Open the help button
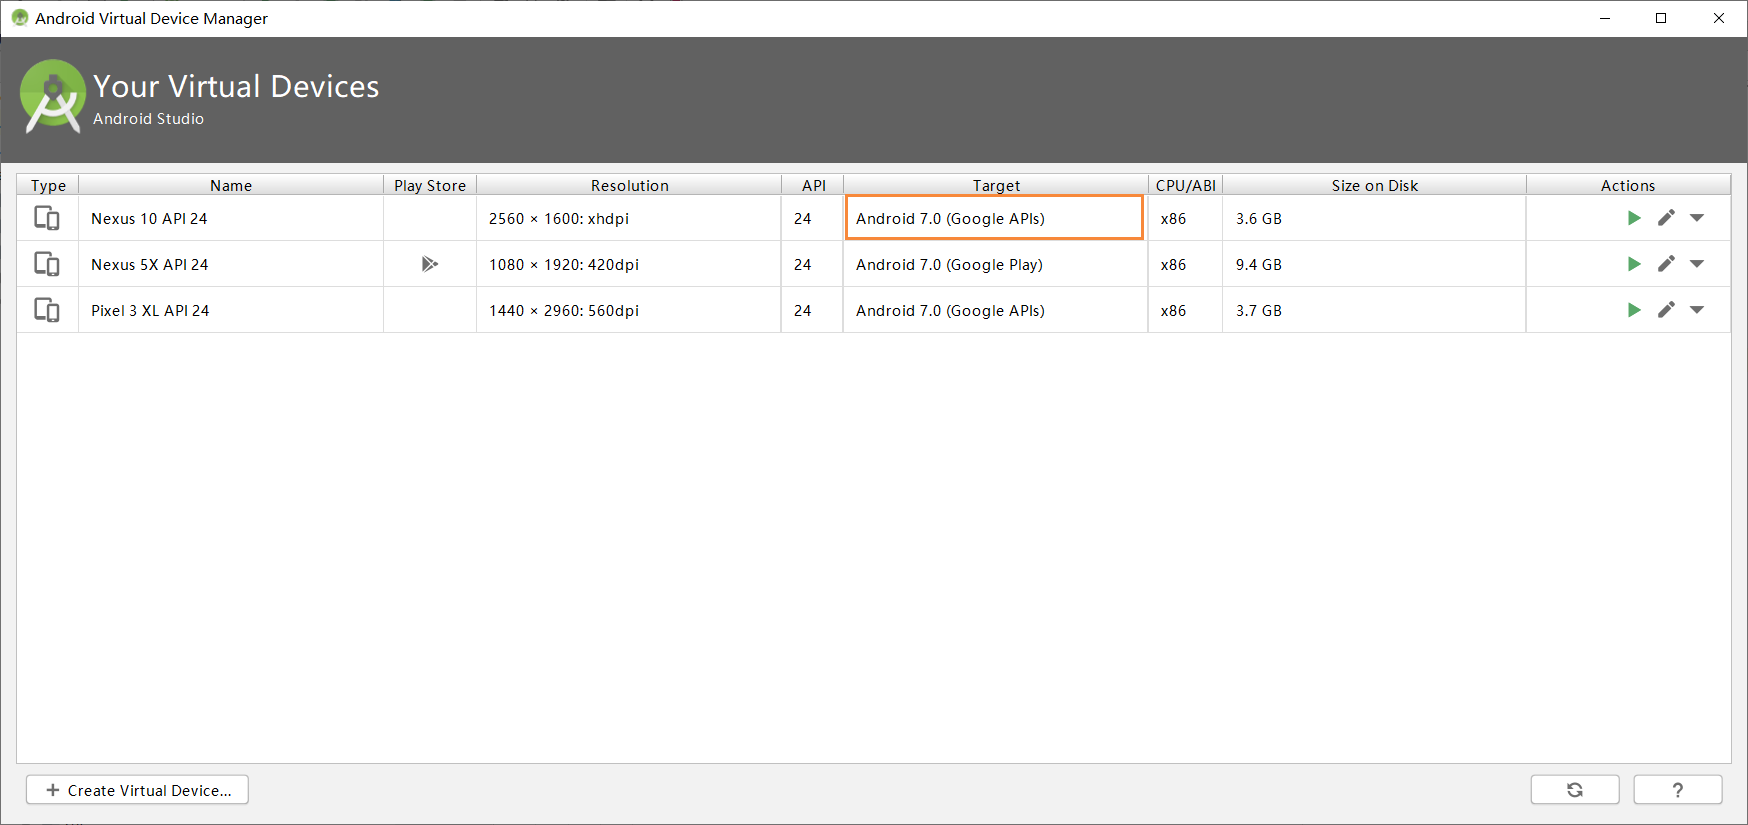 pyautogui.click(x=1678, y=790)
